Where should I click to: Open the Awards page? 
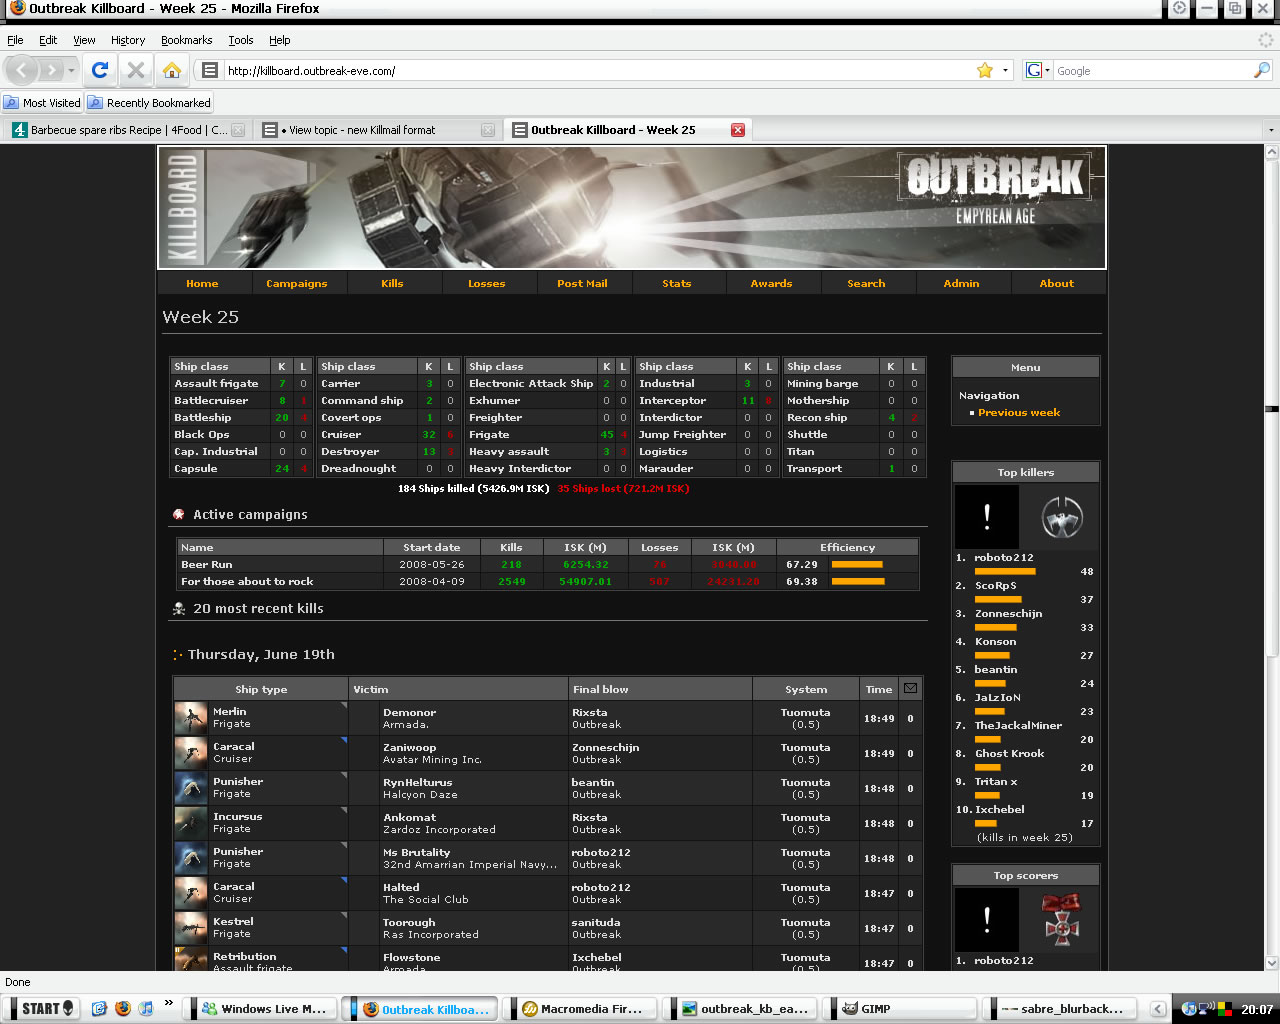pyautogui.click(x=772, y=283)
